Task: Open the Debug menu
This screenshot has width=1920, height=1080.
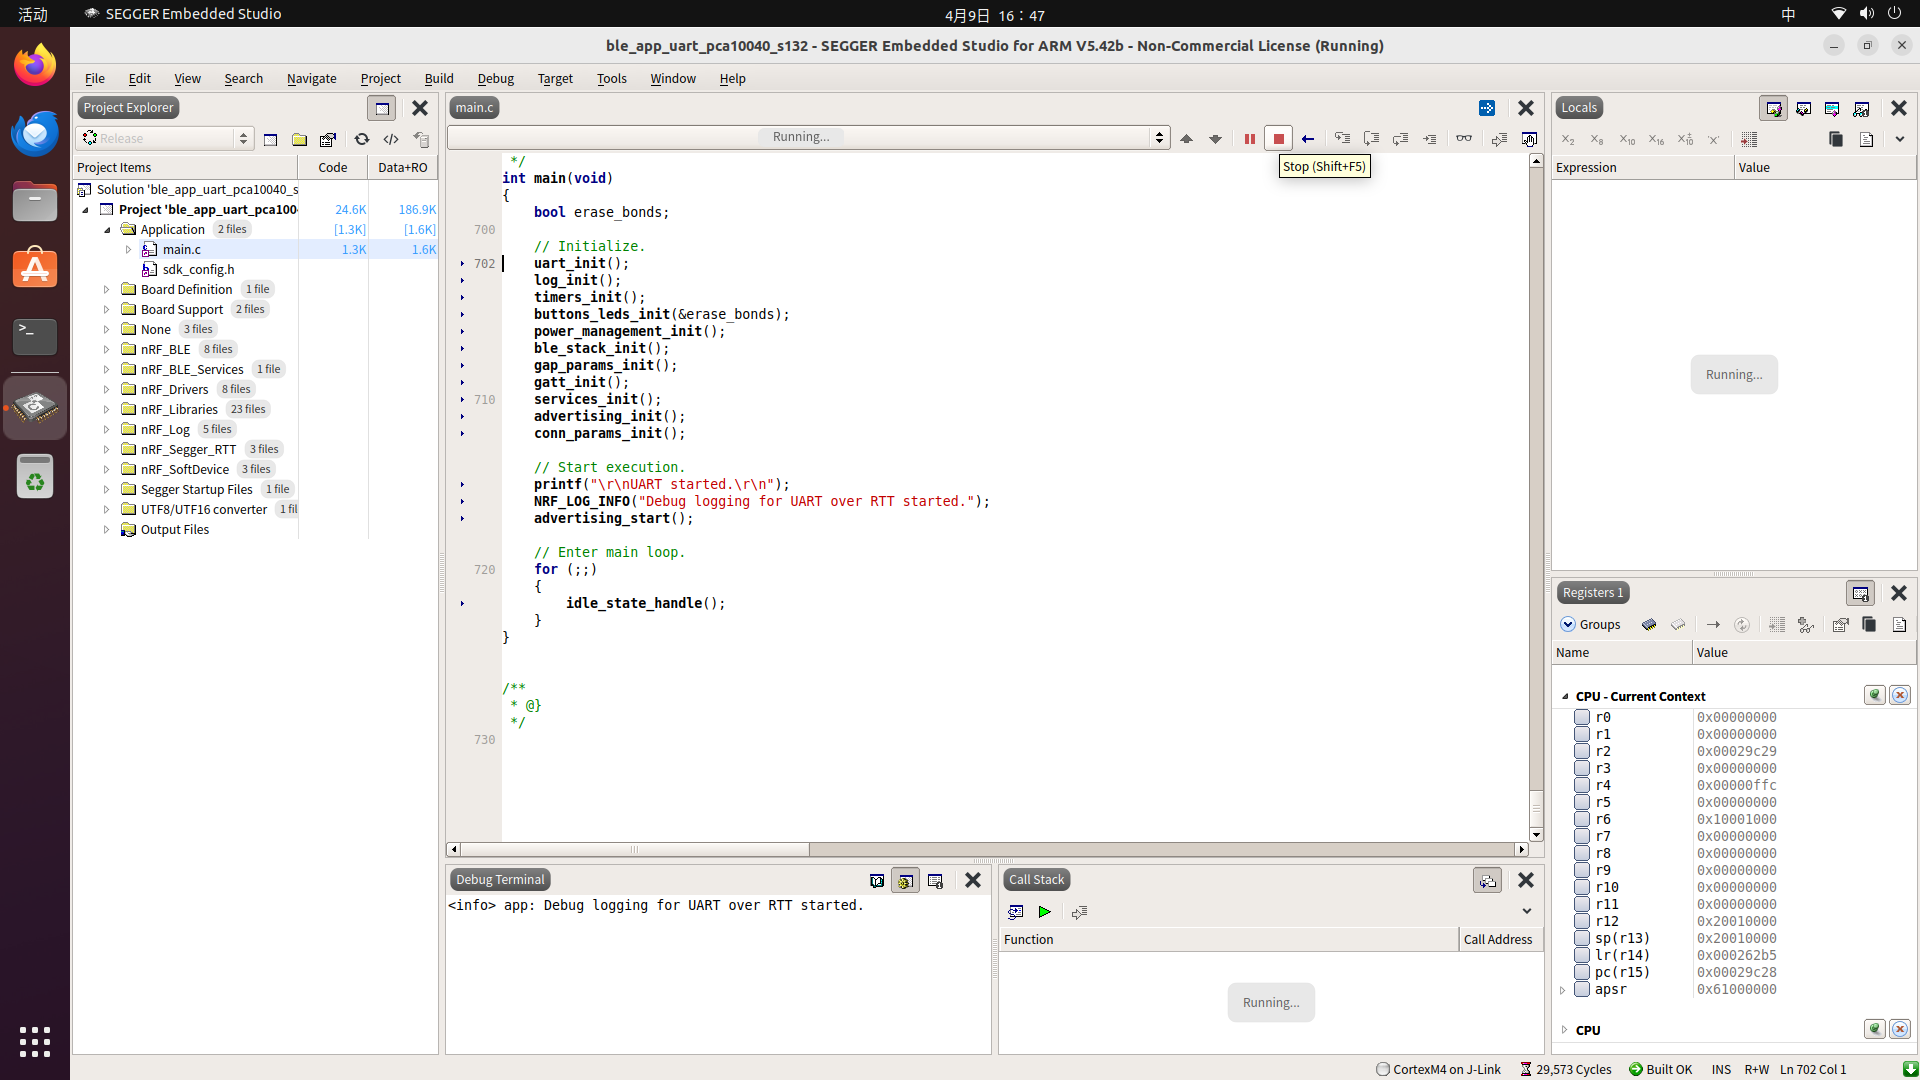Action: (x=495, y=78)
